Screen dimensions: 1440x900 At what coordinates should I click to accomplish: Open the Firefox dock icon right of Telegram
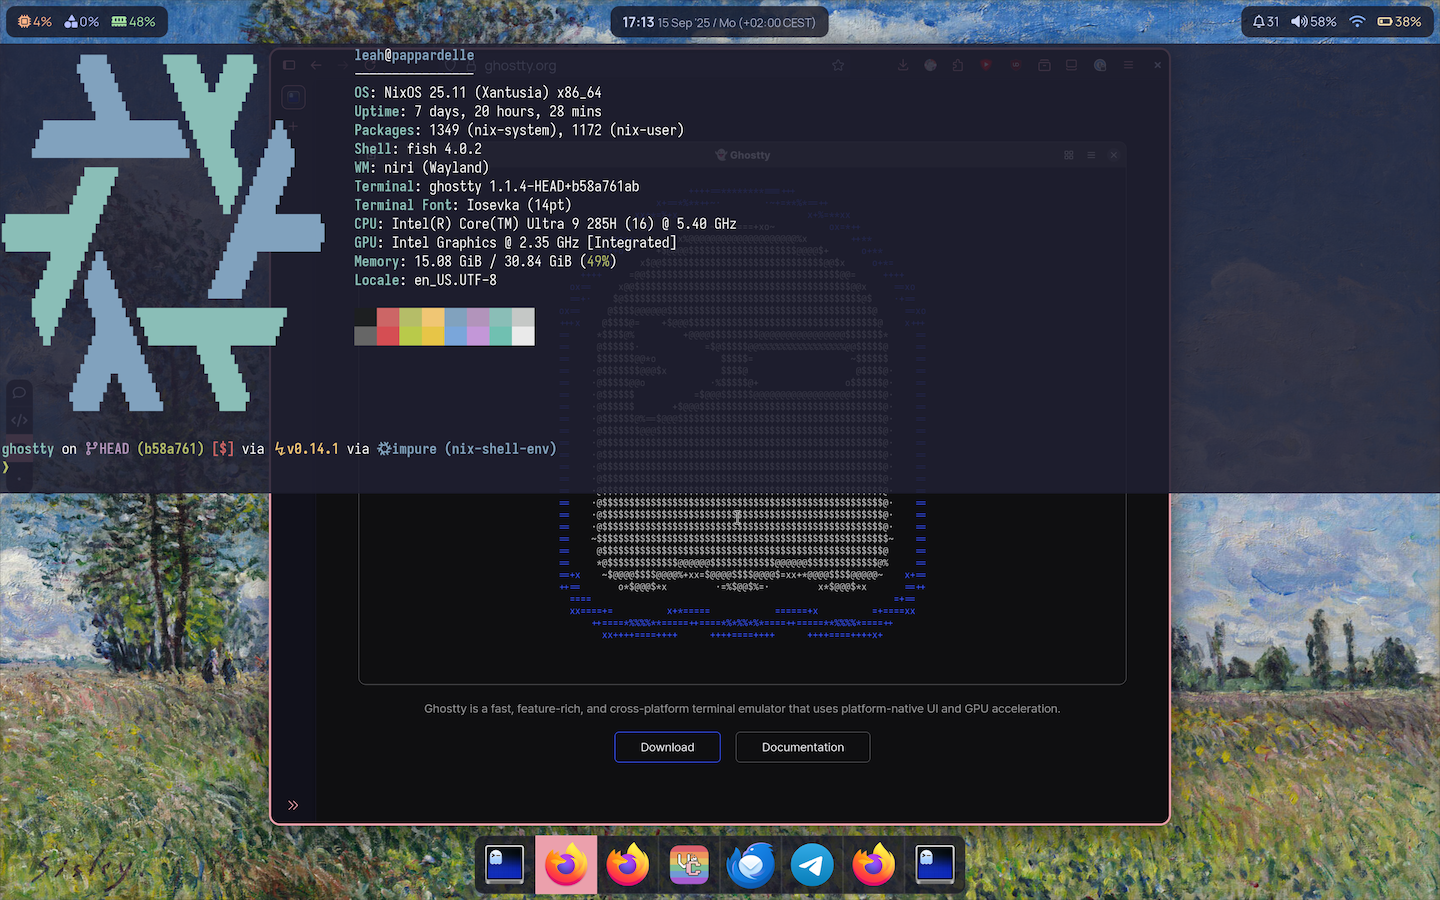874,865
